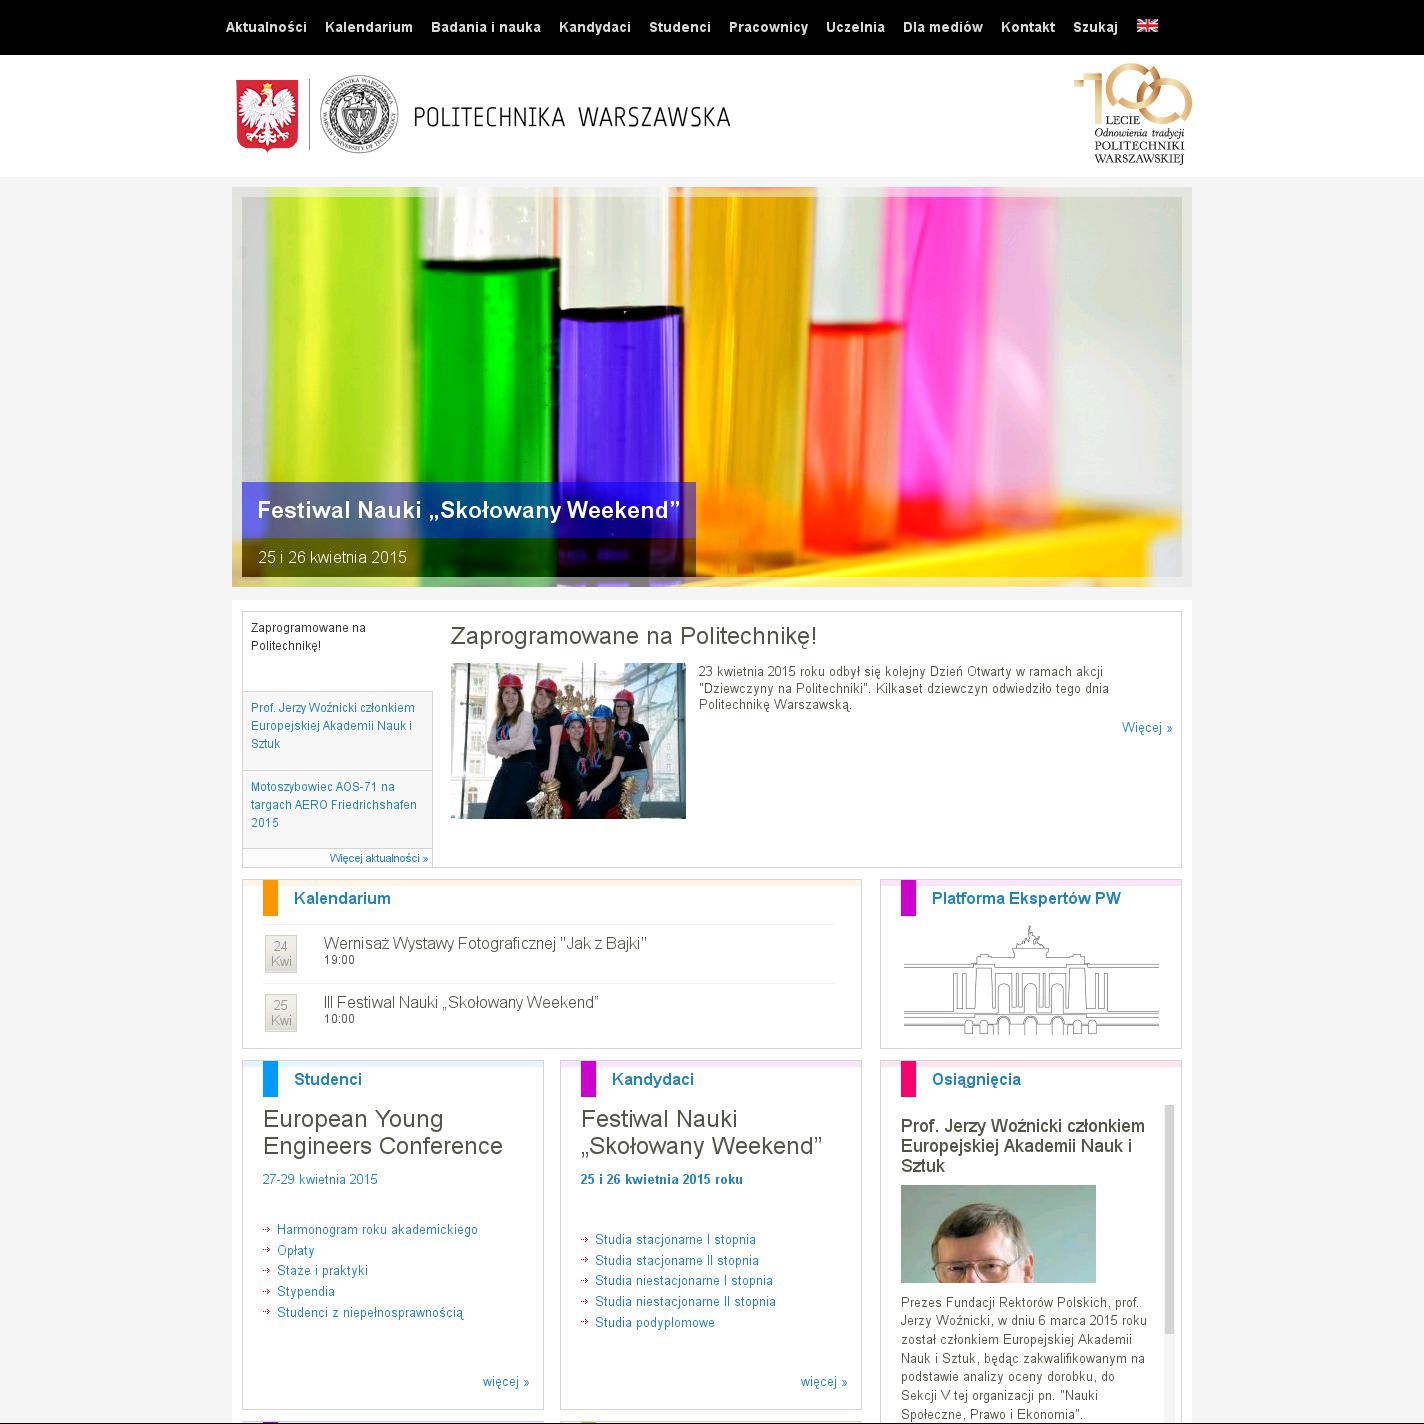Click the 24 Kwi calendar date icon
Viewport: 1424px width, 1424px height.
click(281, 954)
